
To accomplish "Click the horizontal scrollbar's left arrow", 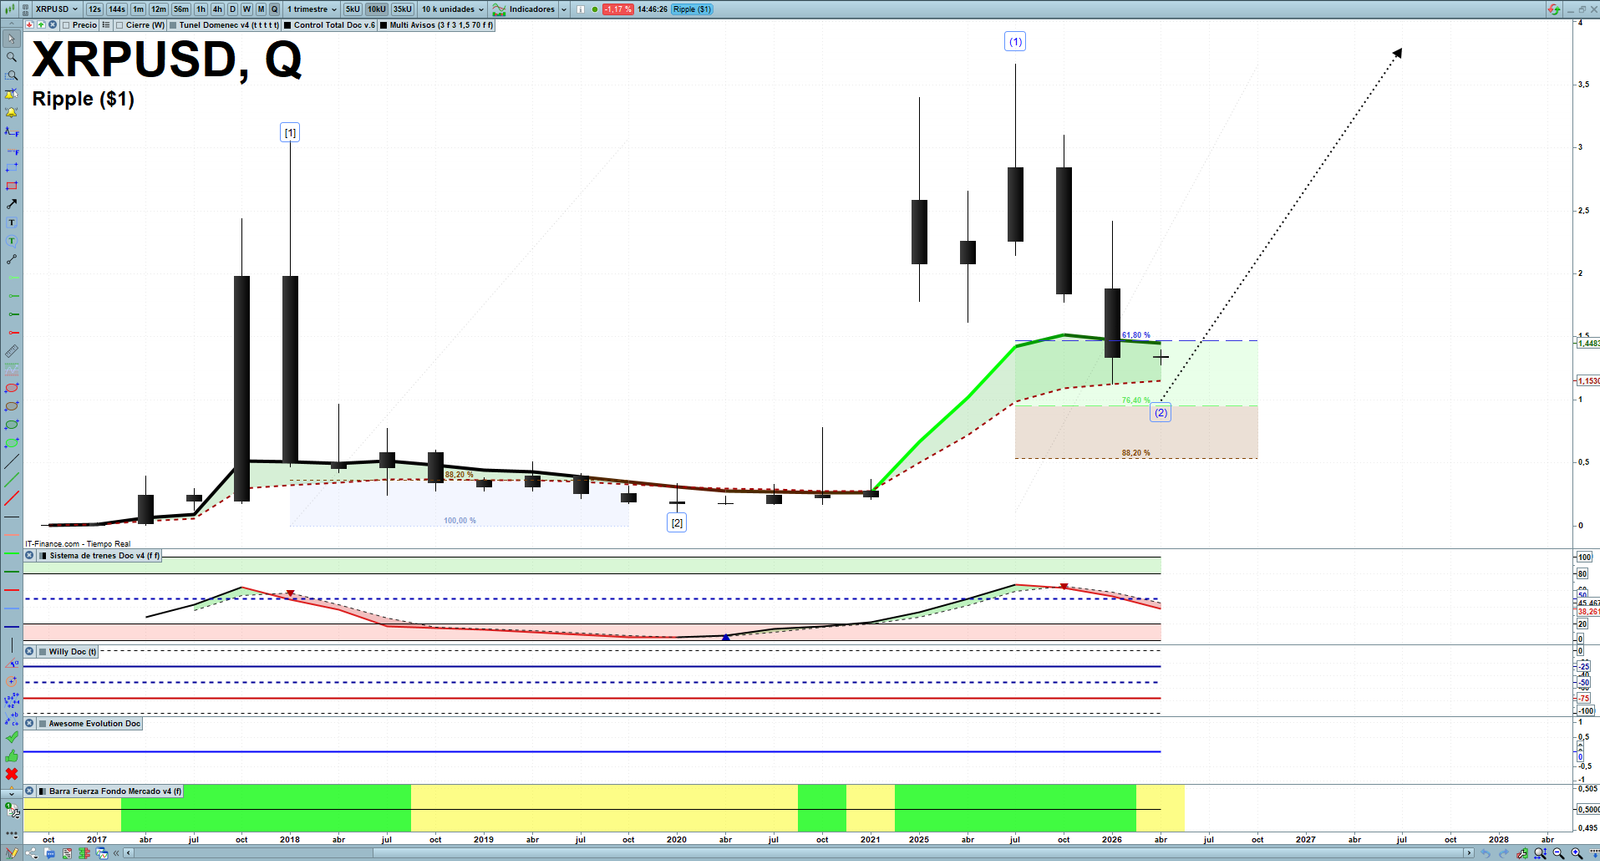I will coord(130,853).
